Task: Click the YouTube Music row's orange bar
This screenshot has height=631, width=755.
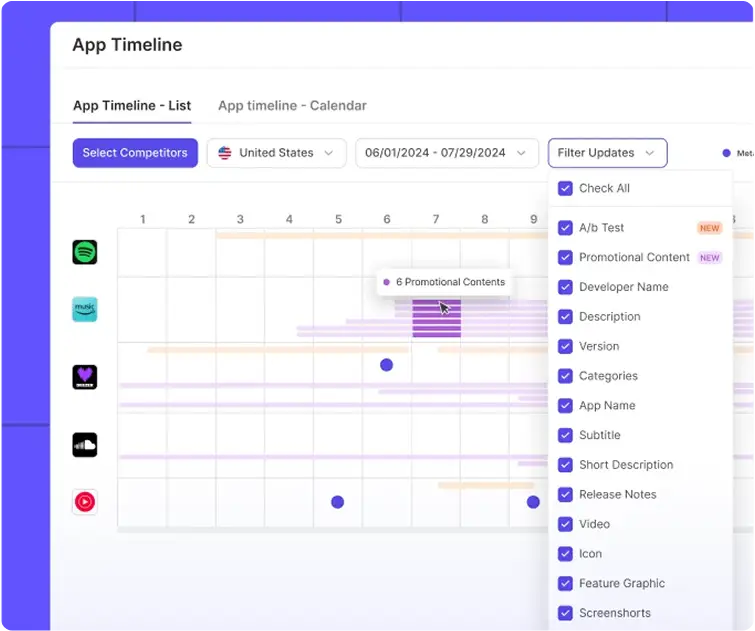Action: pos(486,485)
